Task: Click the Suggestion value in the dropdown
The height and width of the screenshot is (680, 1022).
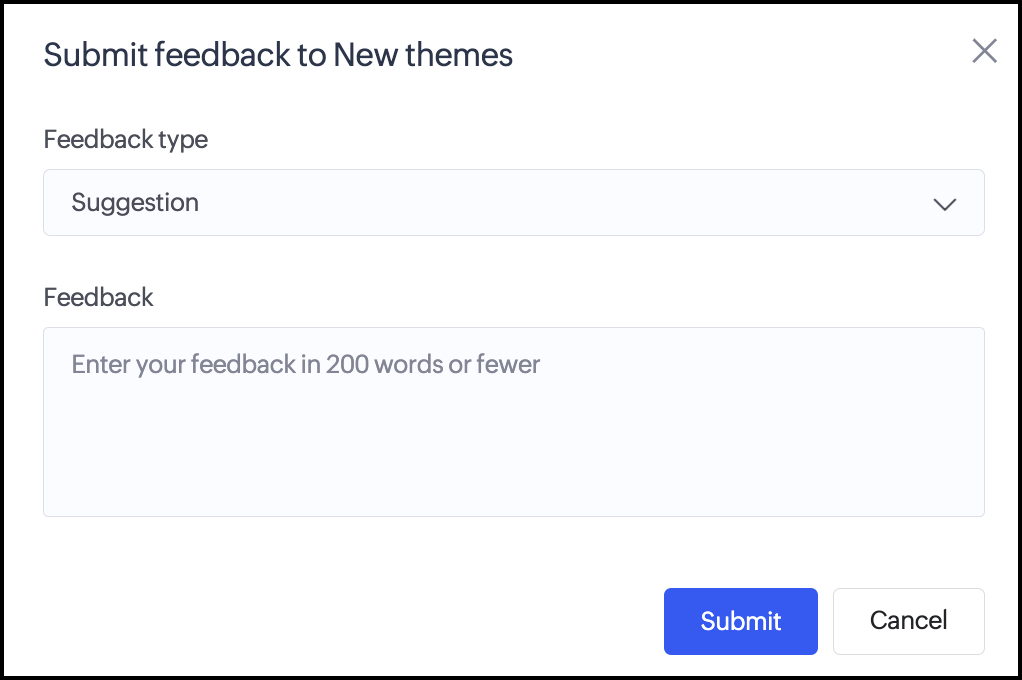Action: coord(135,203)
